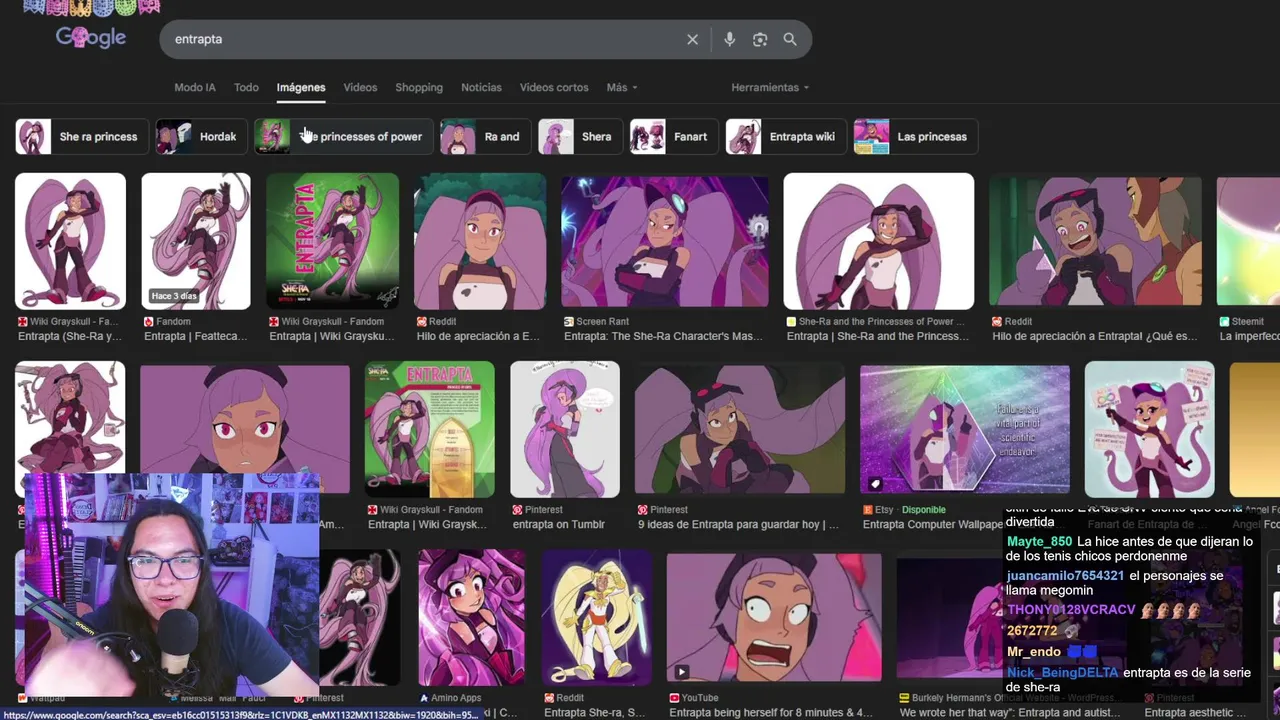Open 'Entrapta | Featteca...' Fandom link

(196, 337)
